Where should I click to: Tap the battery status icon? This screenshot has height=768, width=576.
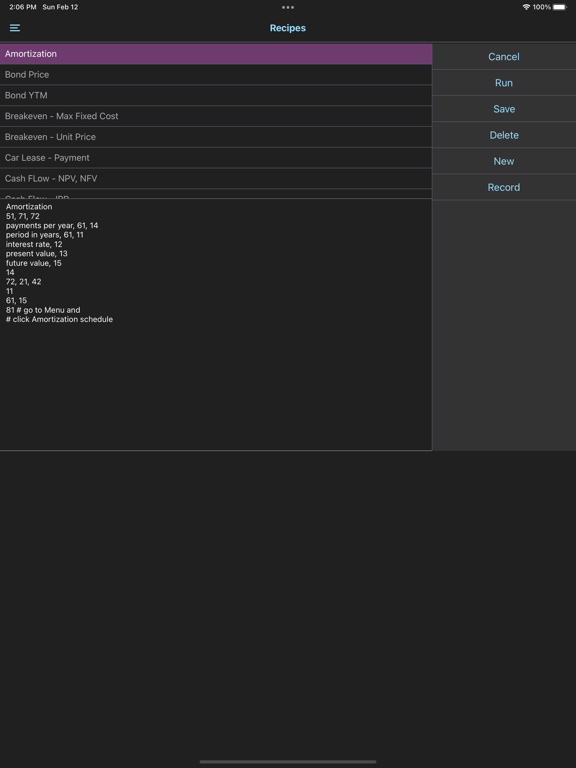559,7
